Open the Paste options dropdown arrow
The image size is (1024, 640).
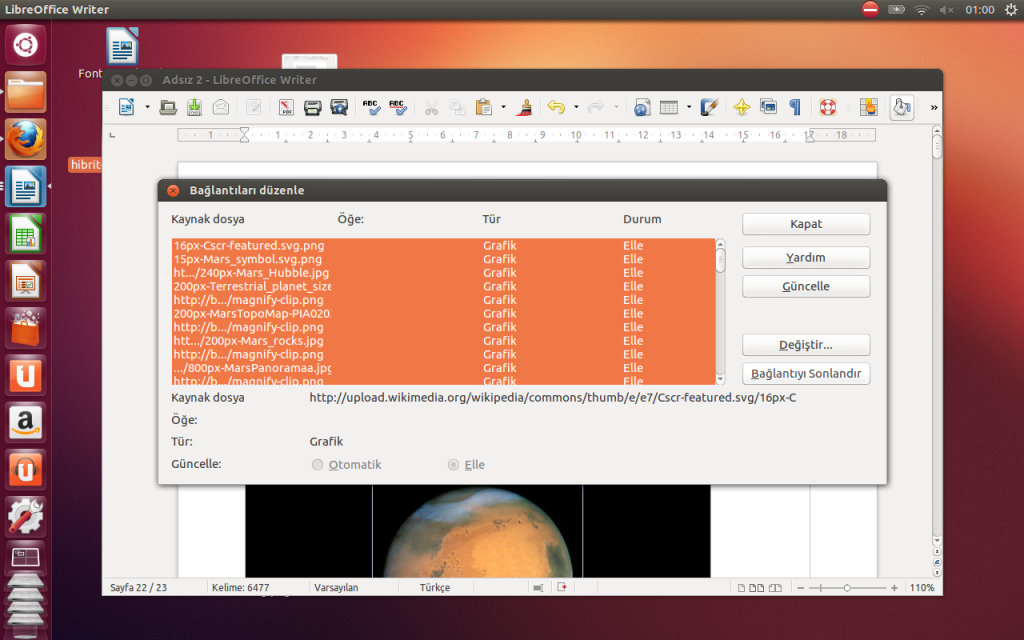pyautogui.click(x=503, y=107)
